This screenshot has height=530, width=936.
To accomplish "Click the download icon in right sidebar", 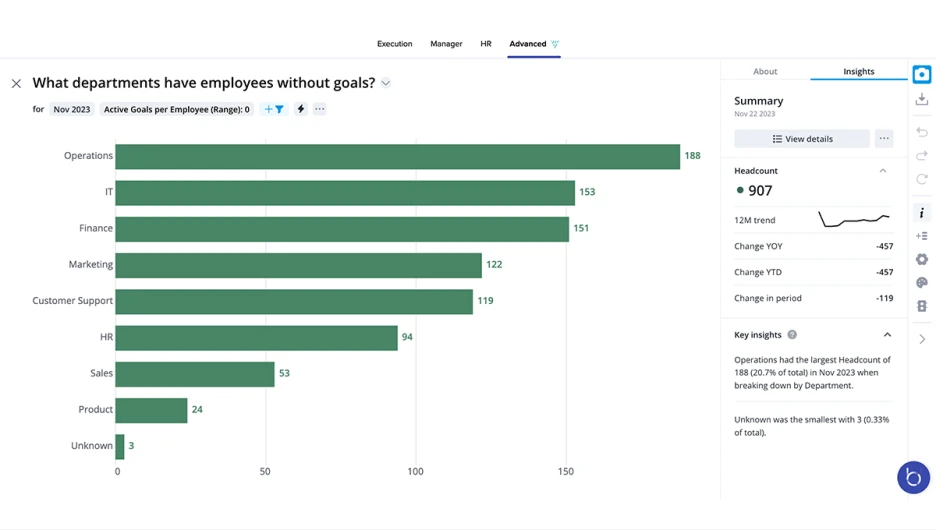I will [921, 99].
